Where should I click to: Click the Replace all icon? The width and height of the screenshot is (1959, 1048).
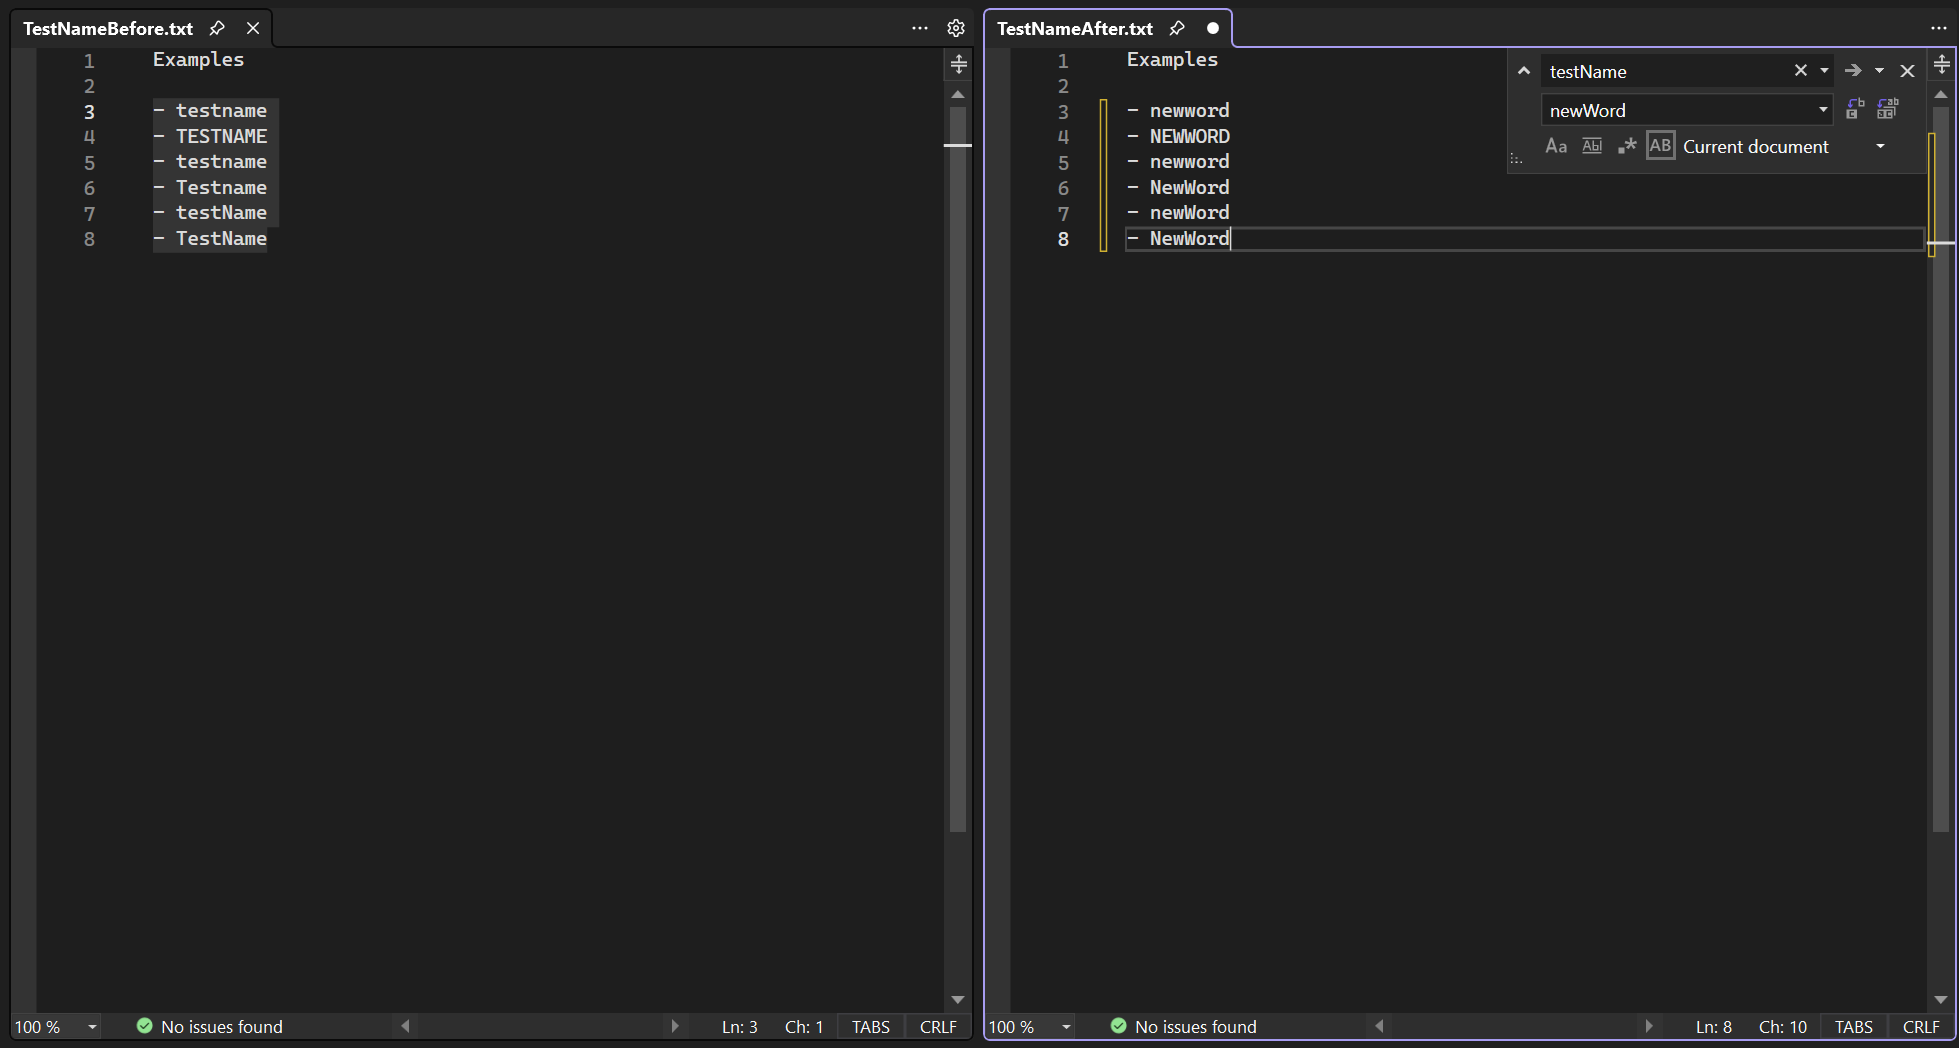1888,109
